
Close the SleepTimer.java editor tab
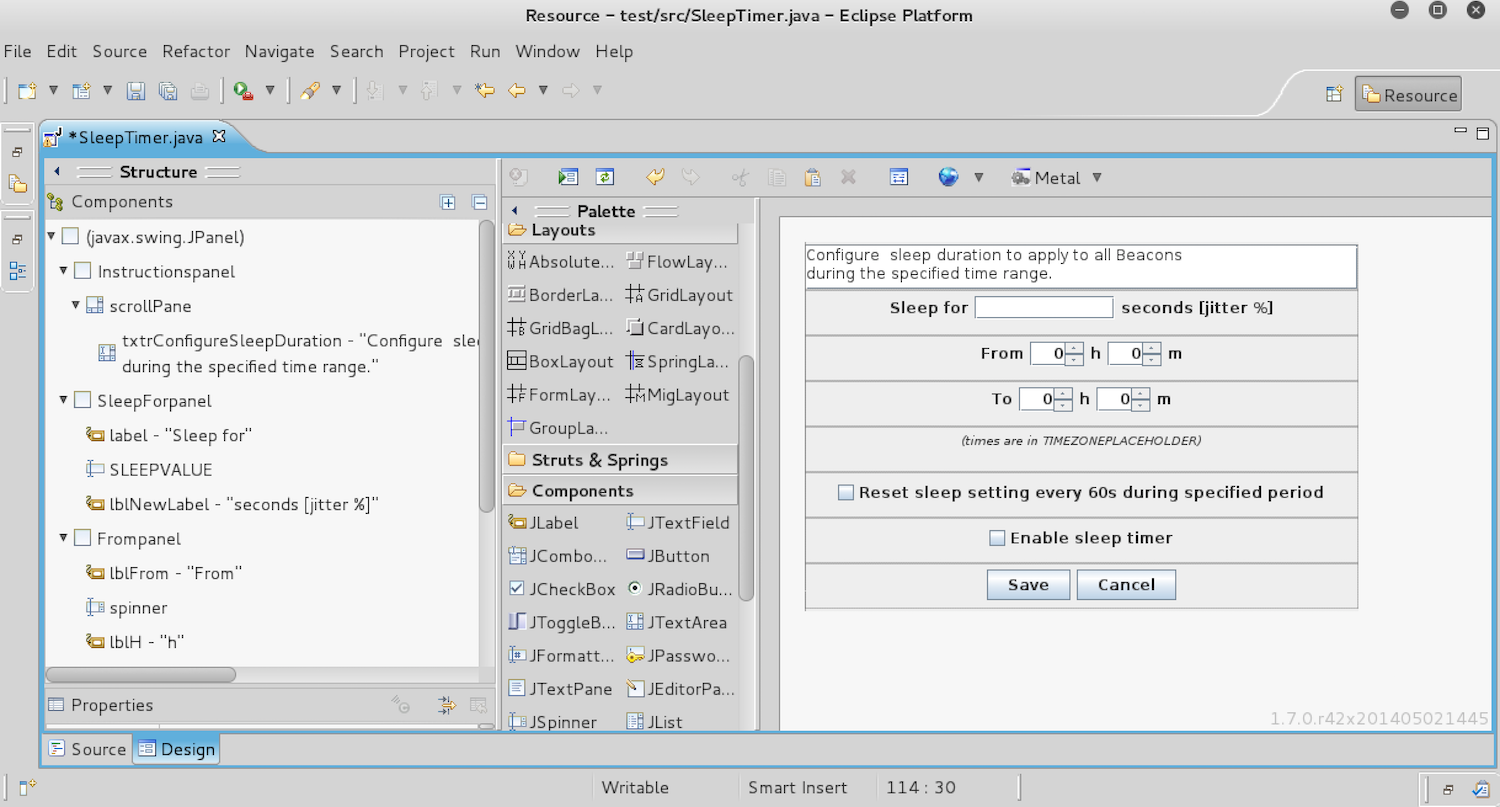click(x=220, y=136)
